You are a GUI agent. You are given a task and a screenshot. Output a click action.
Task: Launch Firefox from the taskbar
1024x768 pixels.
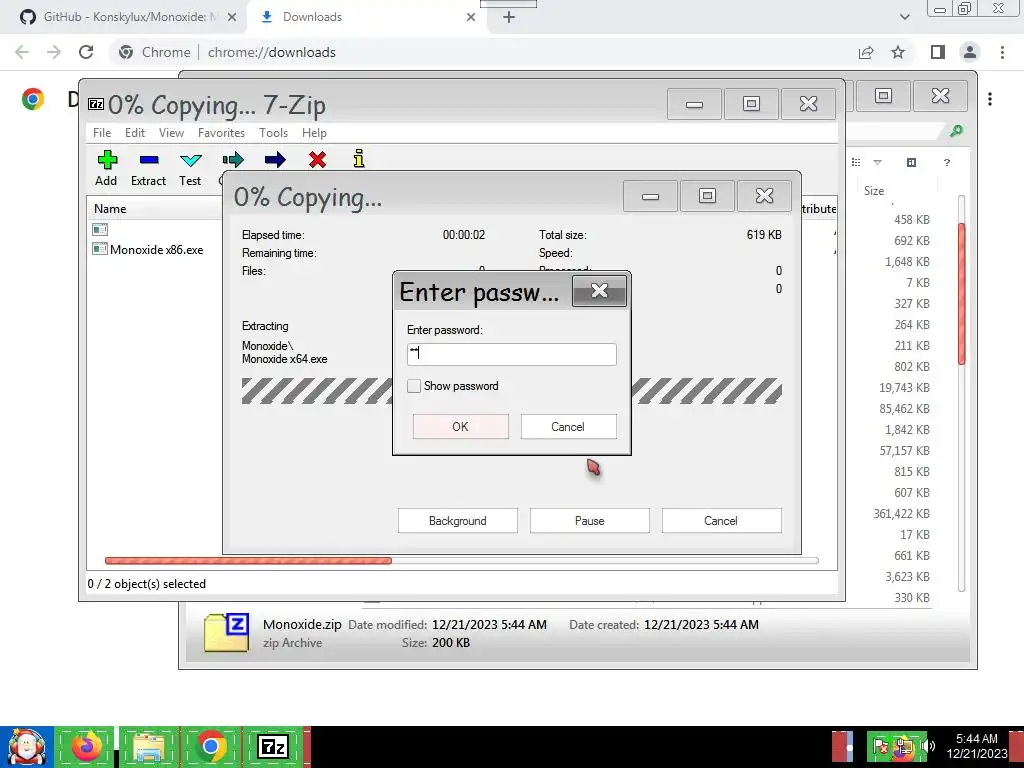pyautogui.click(x=87, y=746)
